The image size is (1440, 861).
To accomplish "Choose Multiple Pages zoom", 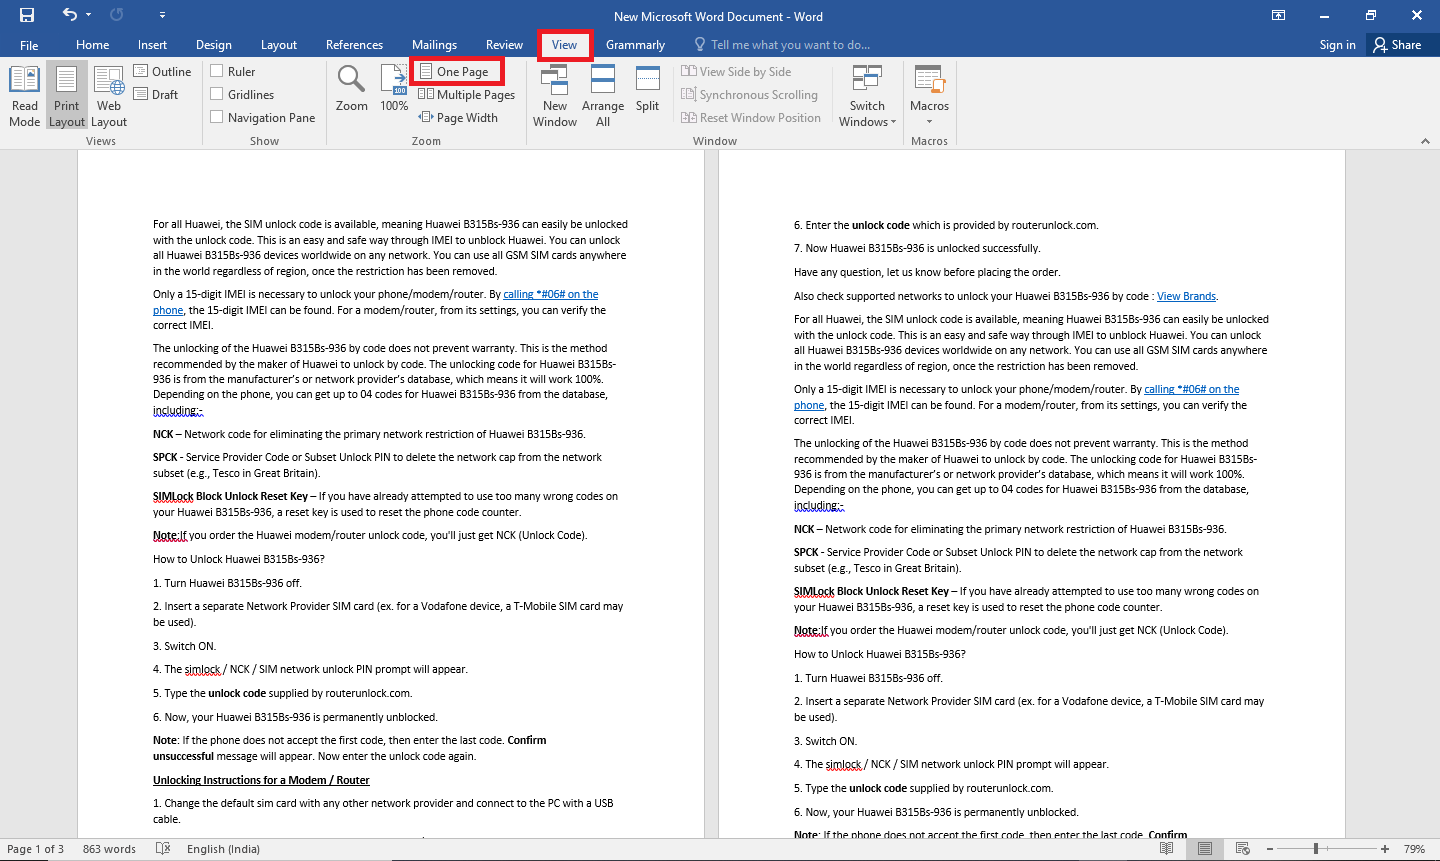I will coord(466,95).
